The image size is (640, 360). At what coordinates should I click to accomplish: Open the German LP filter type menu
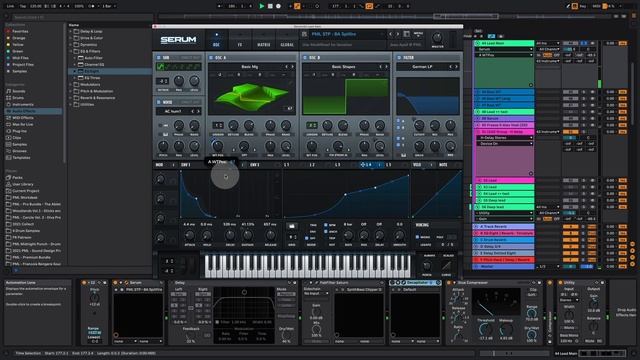coord(422,67)
